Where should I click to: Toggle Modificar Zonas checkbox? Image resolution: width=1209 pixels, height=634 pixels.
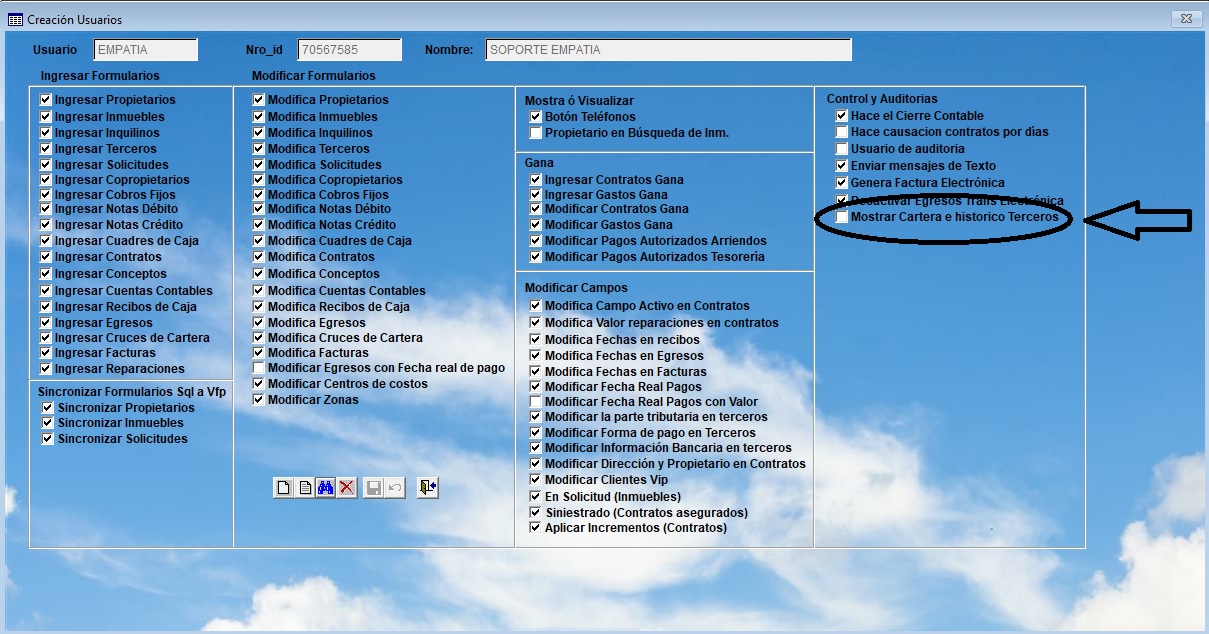(259, 400)
